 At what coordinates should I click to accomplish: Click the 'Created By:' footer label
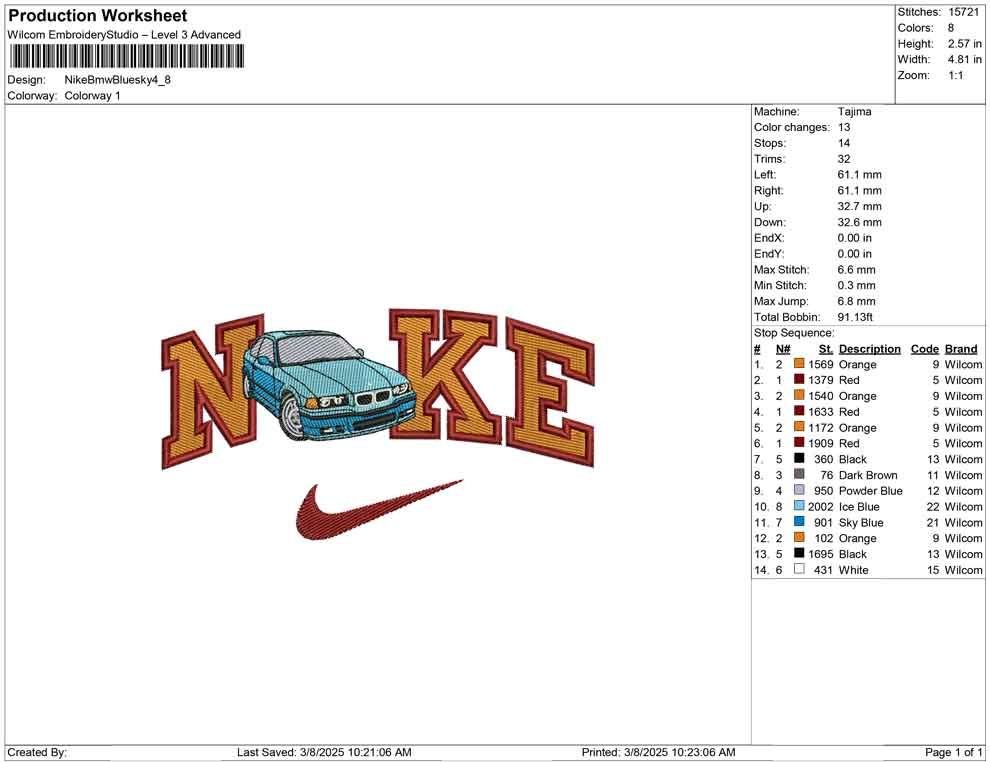[37, 752]
